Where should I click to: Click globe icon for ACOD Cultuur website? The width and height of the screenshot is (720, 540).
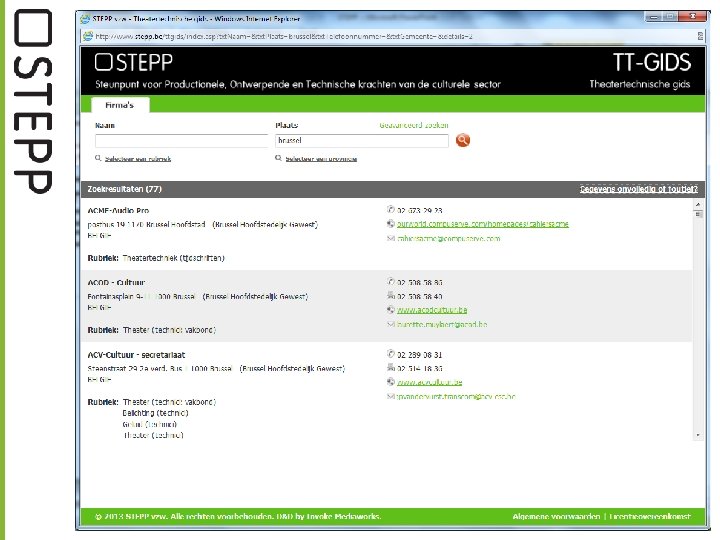tap(391, 309)
